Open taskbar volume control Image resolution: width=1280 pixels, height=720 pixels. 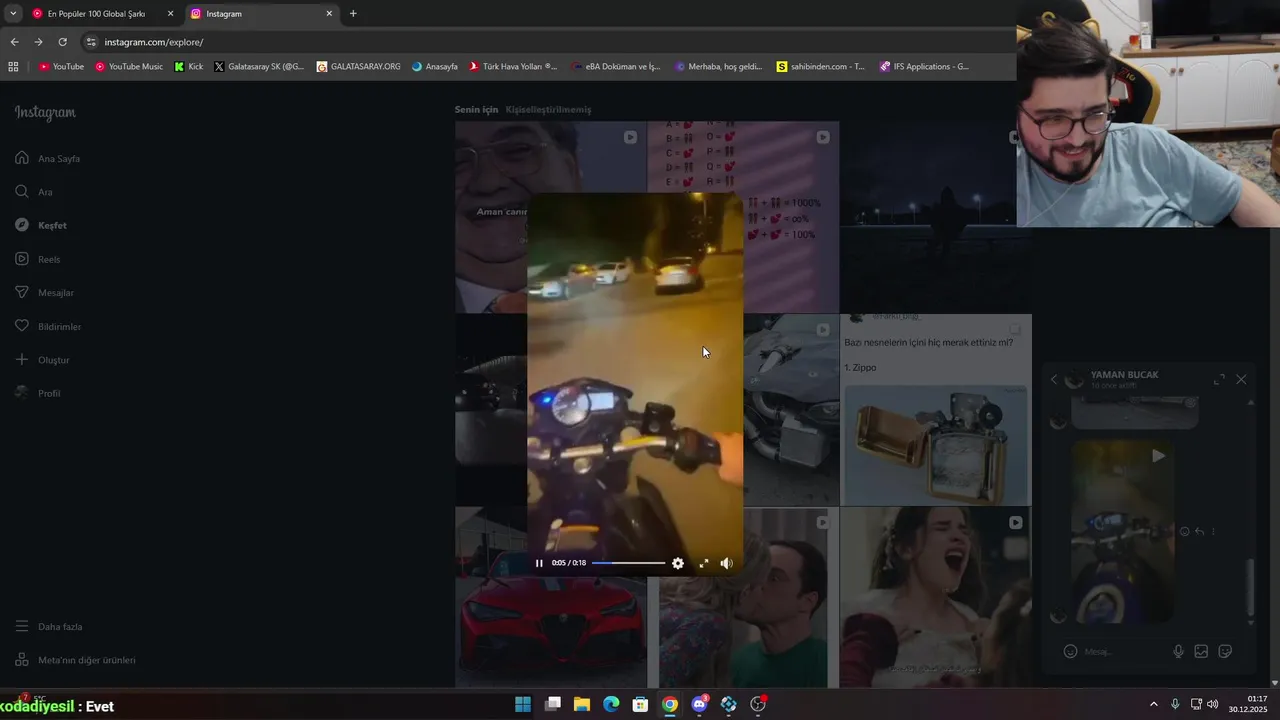tap(1212, 704)
